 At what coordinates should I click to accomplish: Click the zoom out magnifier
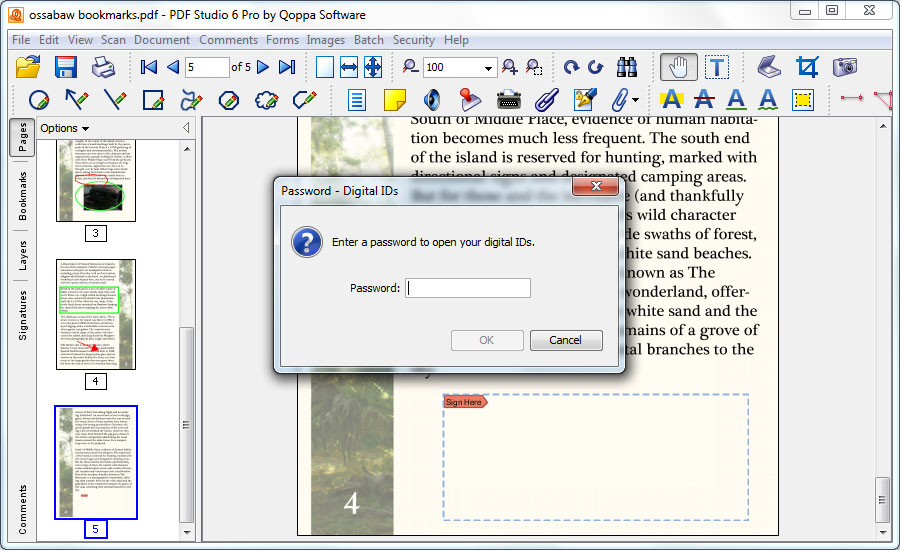coord(410,67)
